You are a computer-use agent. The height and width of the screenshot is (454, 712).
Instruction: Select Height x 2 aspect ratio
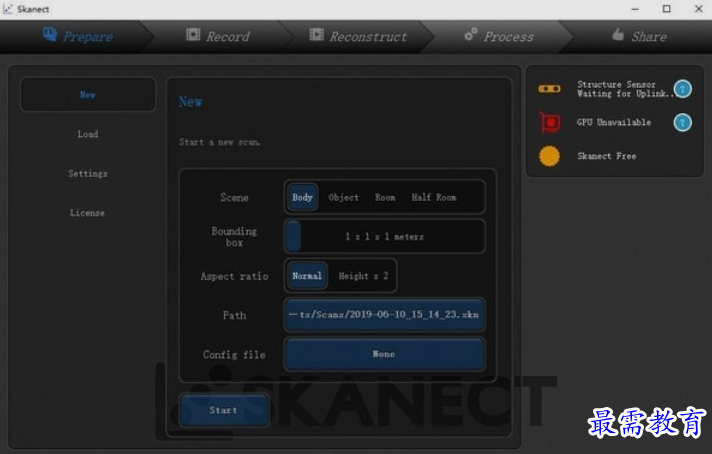363,276
